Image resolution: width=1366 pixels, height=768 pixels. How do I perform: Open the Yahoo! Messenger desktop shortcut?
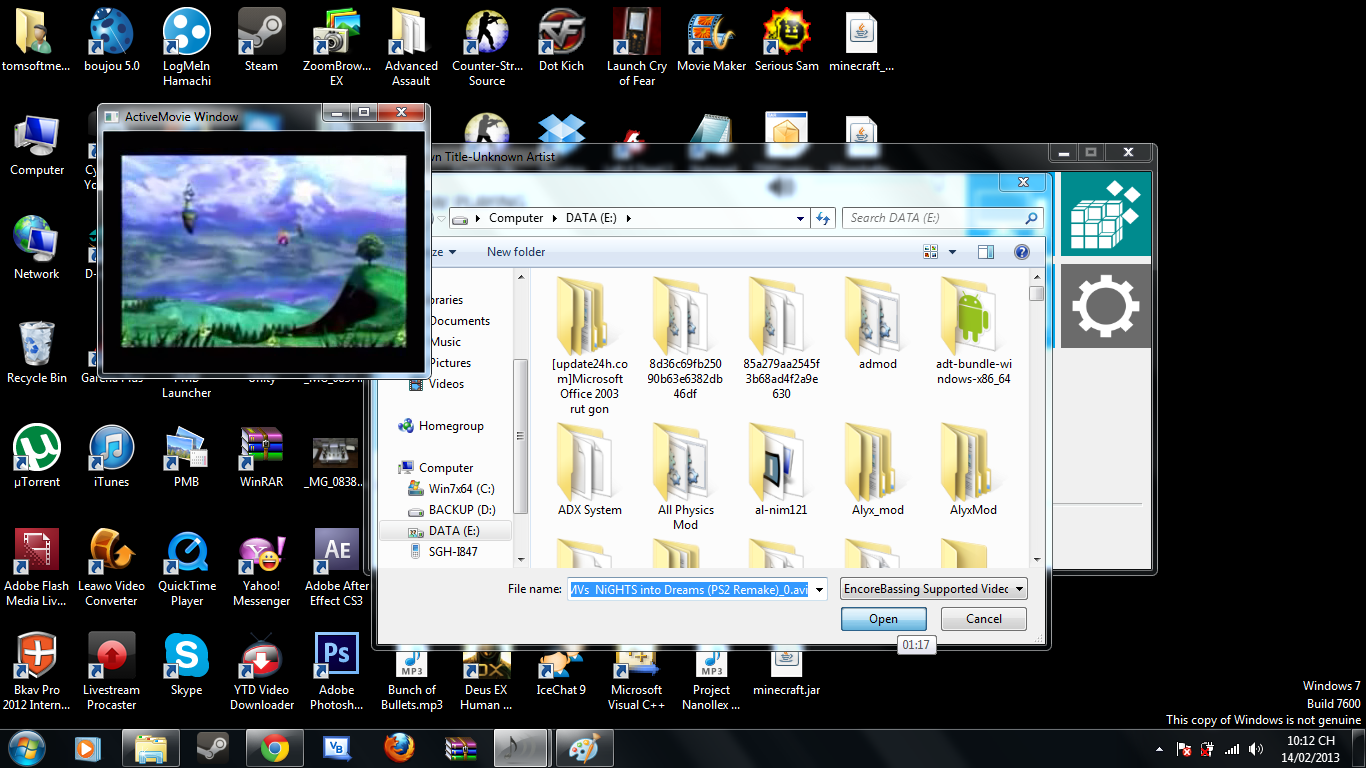pos(261,568)
